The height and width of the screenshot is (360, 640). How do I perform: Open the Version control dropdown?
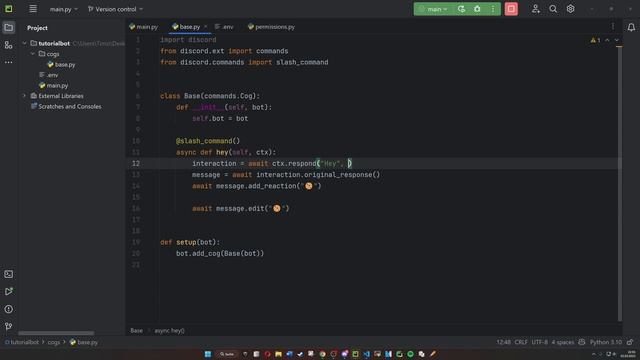(116, 9)
